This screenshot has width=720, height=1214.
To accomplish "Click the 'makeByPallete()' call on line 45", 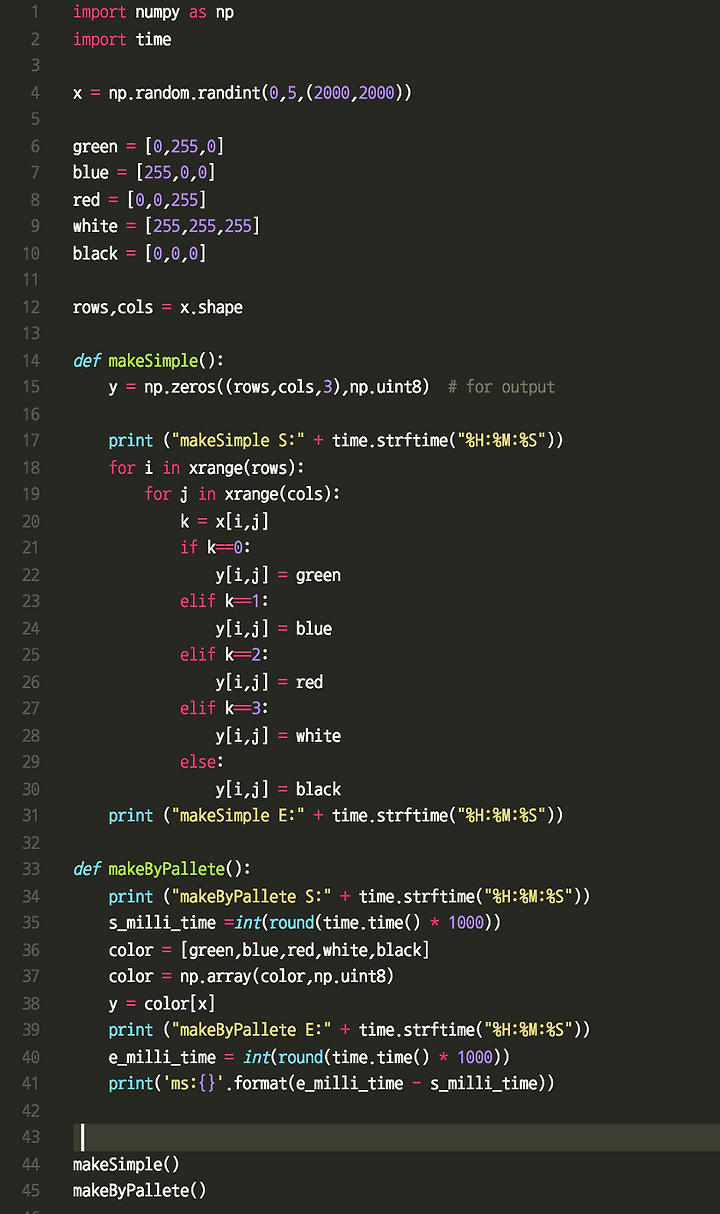I will point(139,1191).
